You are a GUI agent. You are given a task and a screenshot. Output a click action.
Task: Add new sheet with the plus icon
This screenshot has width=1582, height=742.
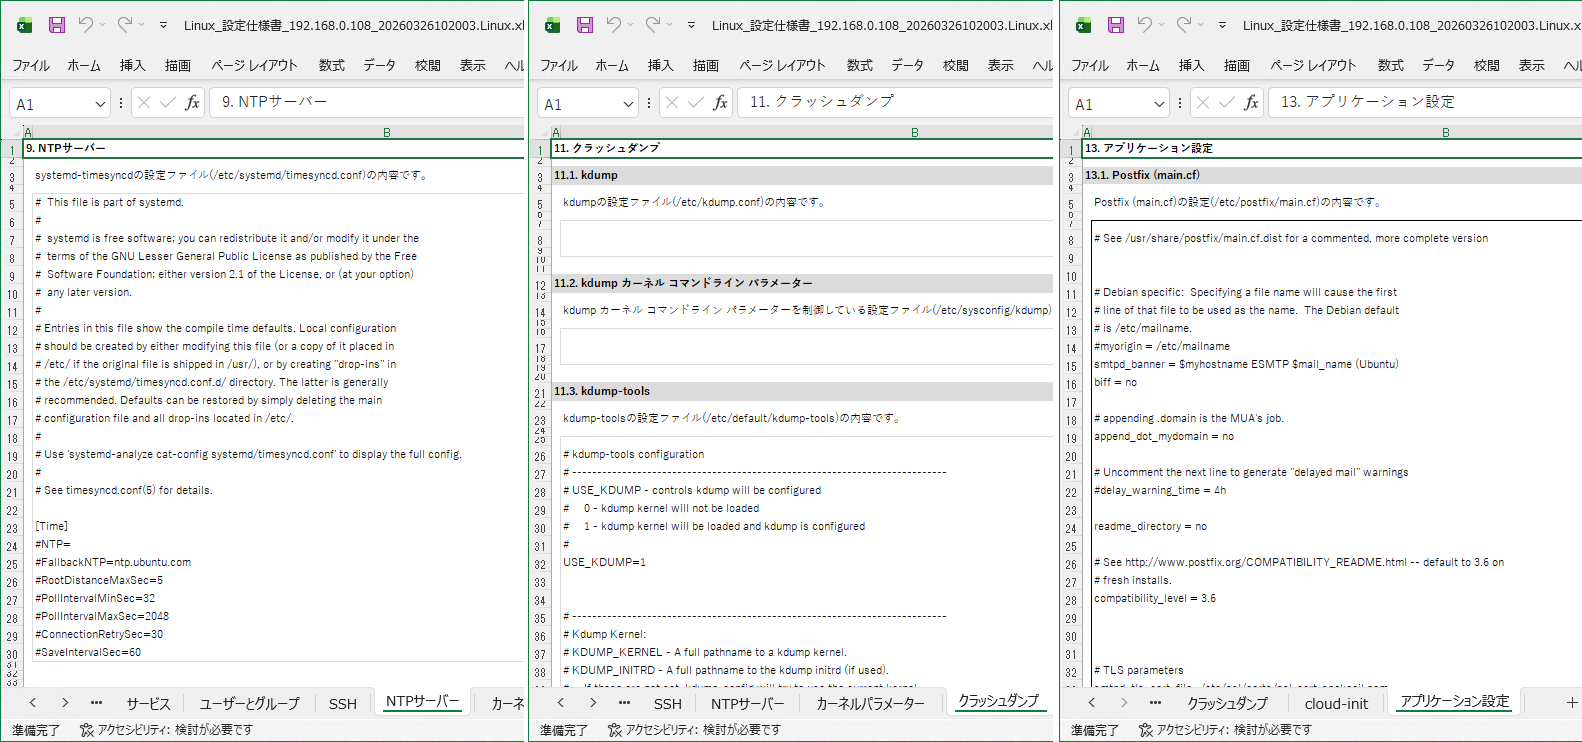1571,703
